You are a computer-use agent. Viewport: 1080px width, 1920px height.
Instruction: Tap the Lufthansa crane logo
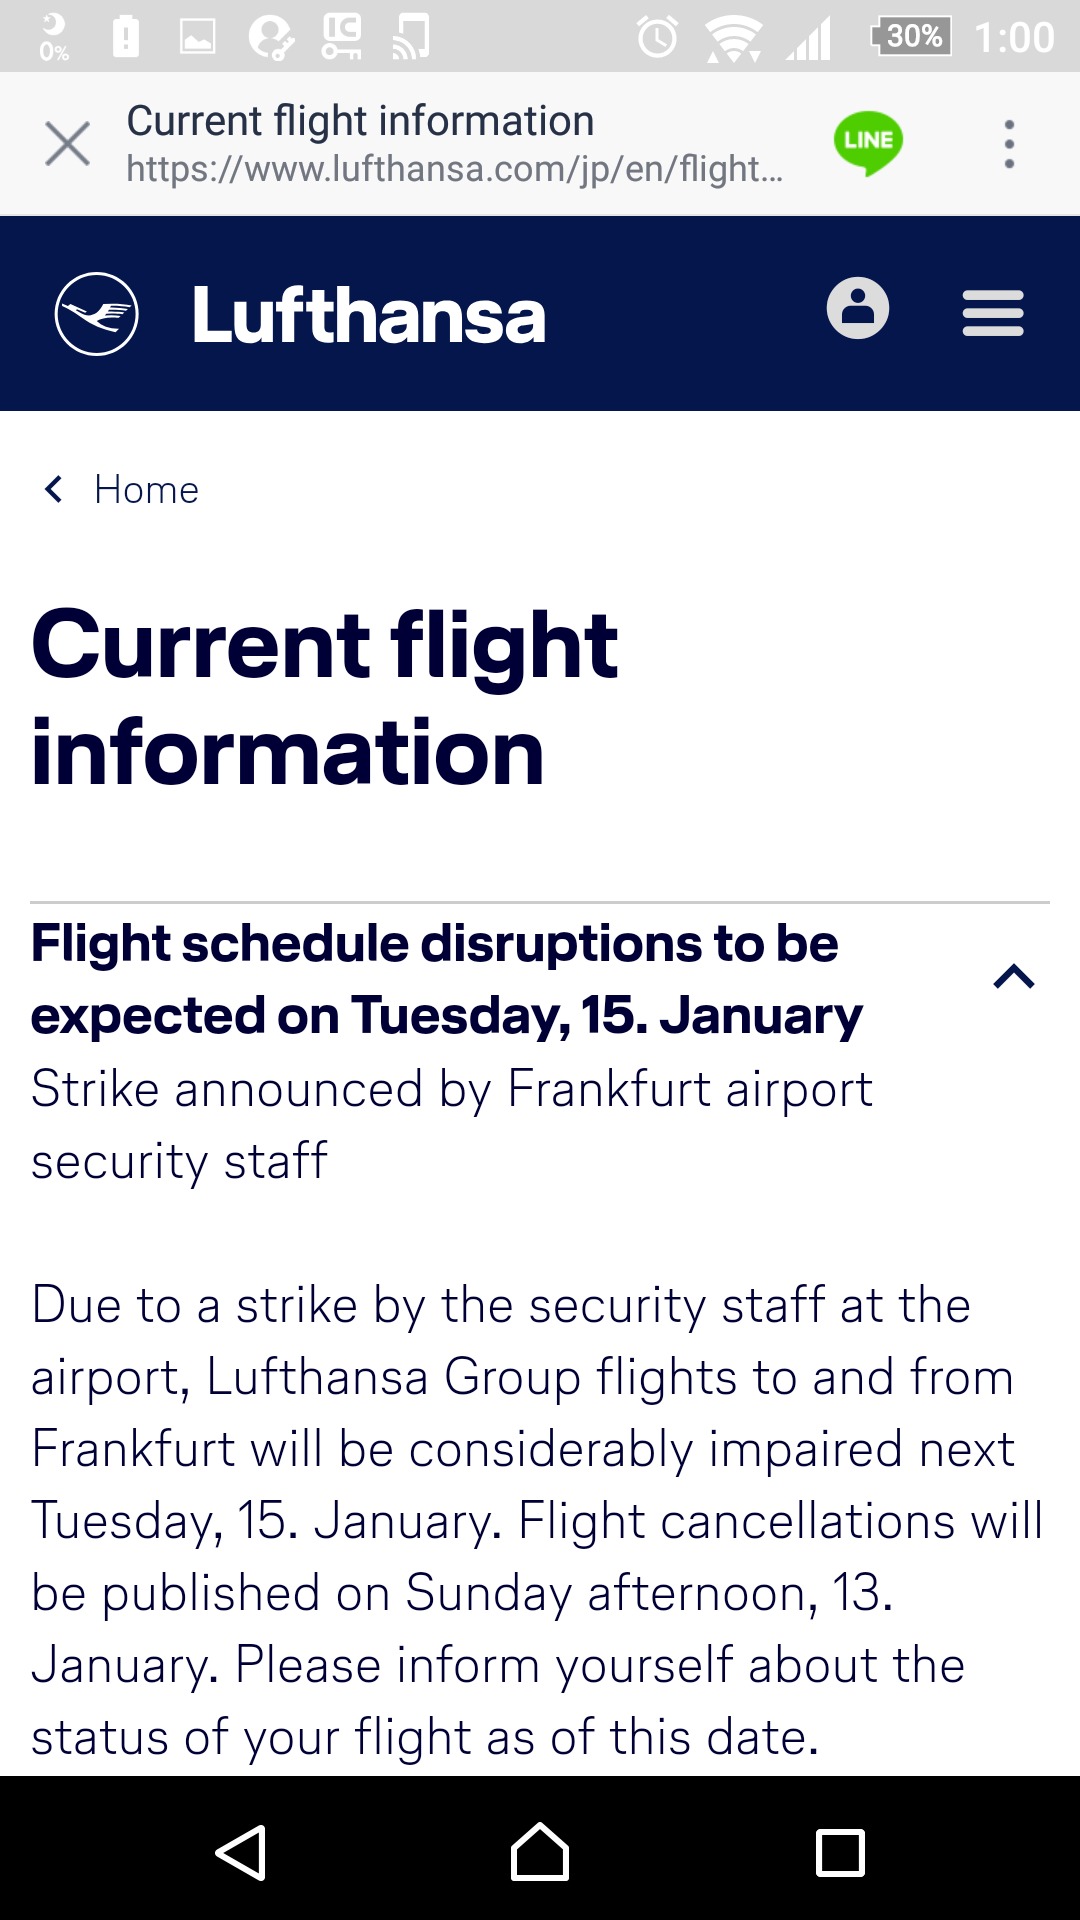click(x=96, y=314)
